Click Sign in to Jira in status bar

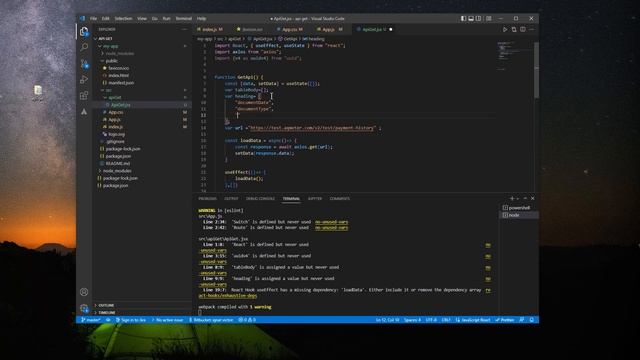point(131,320)
